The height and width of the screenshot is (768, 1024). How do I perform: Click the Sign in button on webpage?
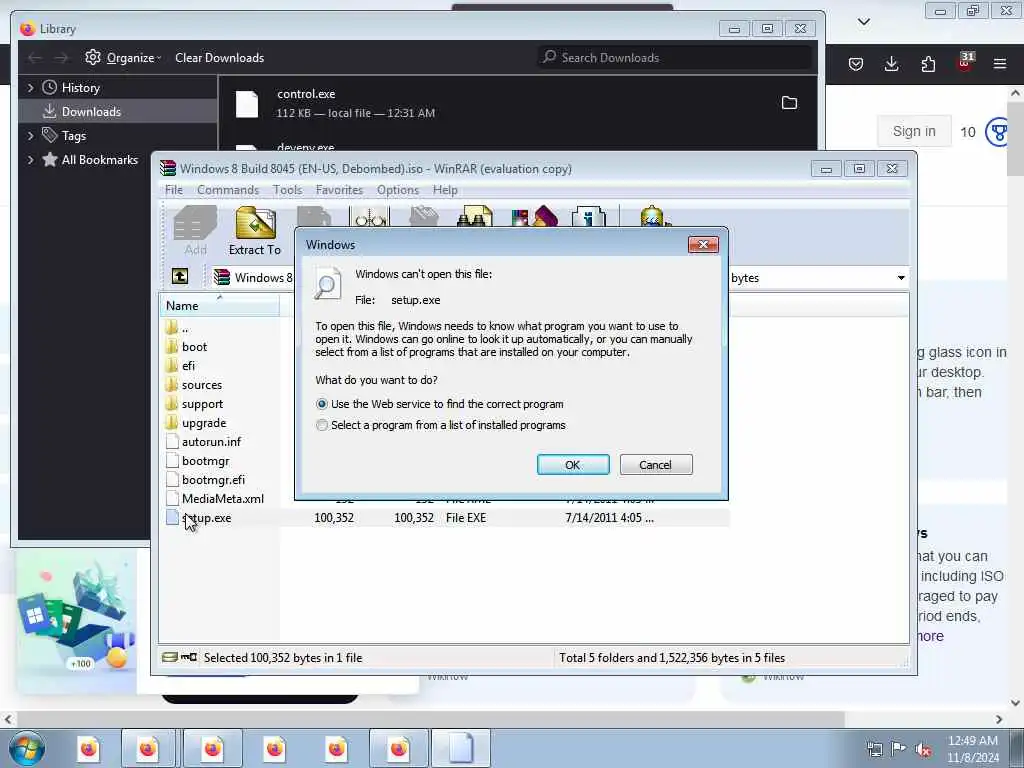[914, 131]
